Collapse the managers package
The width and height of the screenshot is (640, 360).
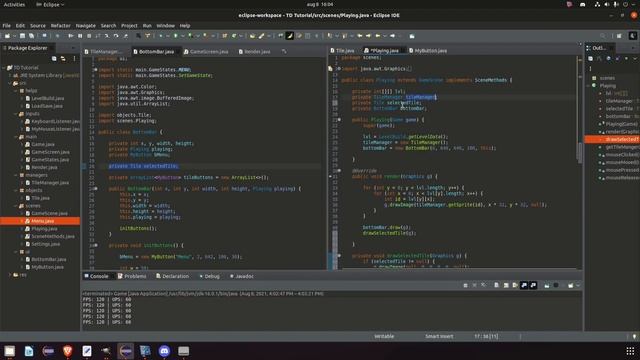(16, 175)
